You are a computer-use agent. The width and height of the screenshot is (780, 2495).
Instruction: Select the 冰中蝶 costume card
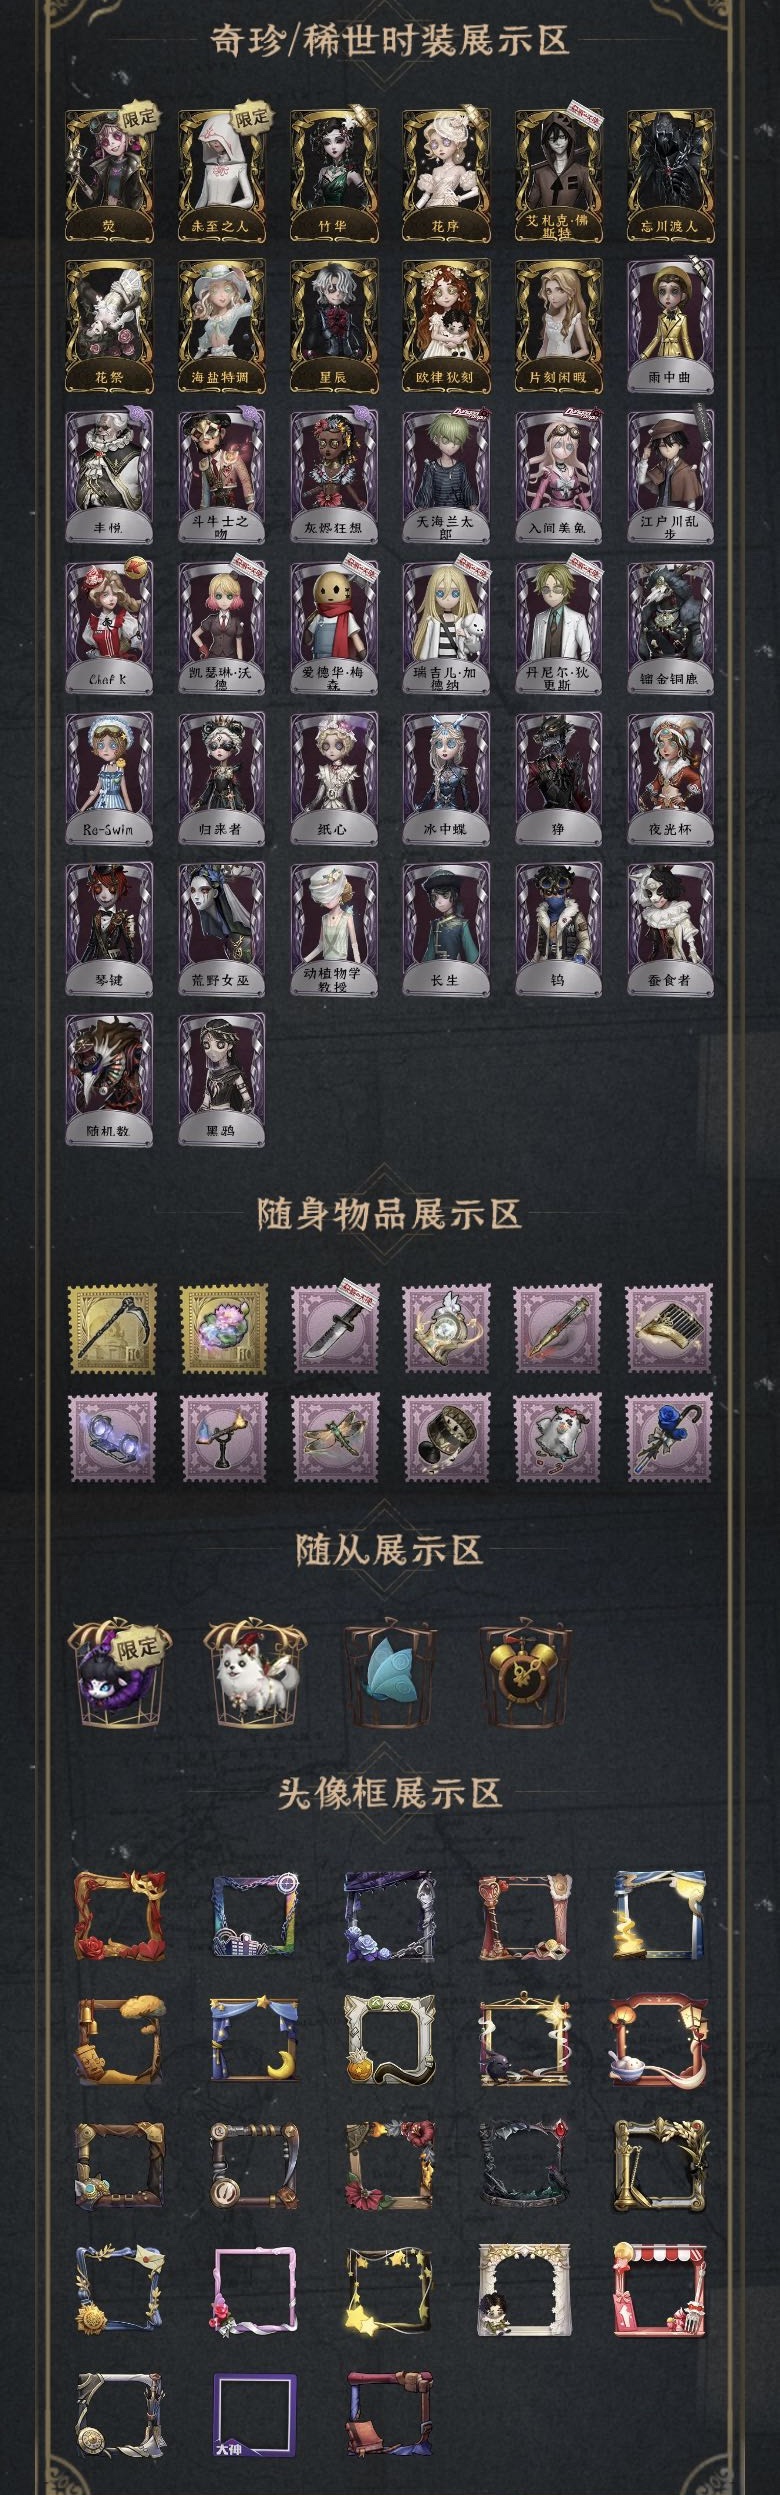(445, 778)
